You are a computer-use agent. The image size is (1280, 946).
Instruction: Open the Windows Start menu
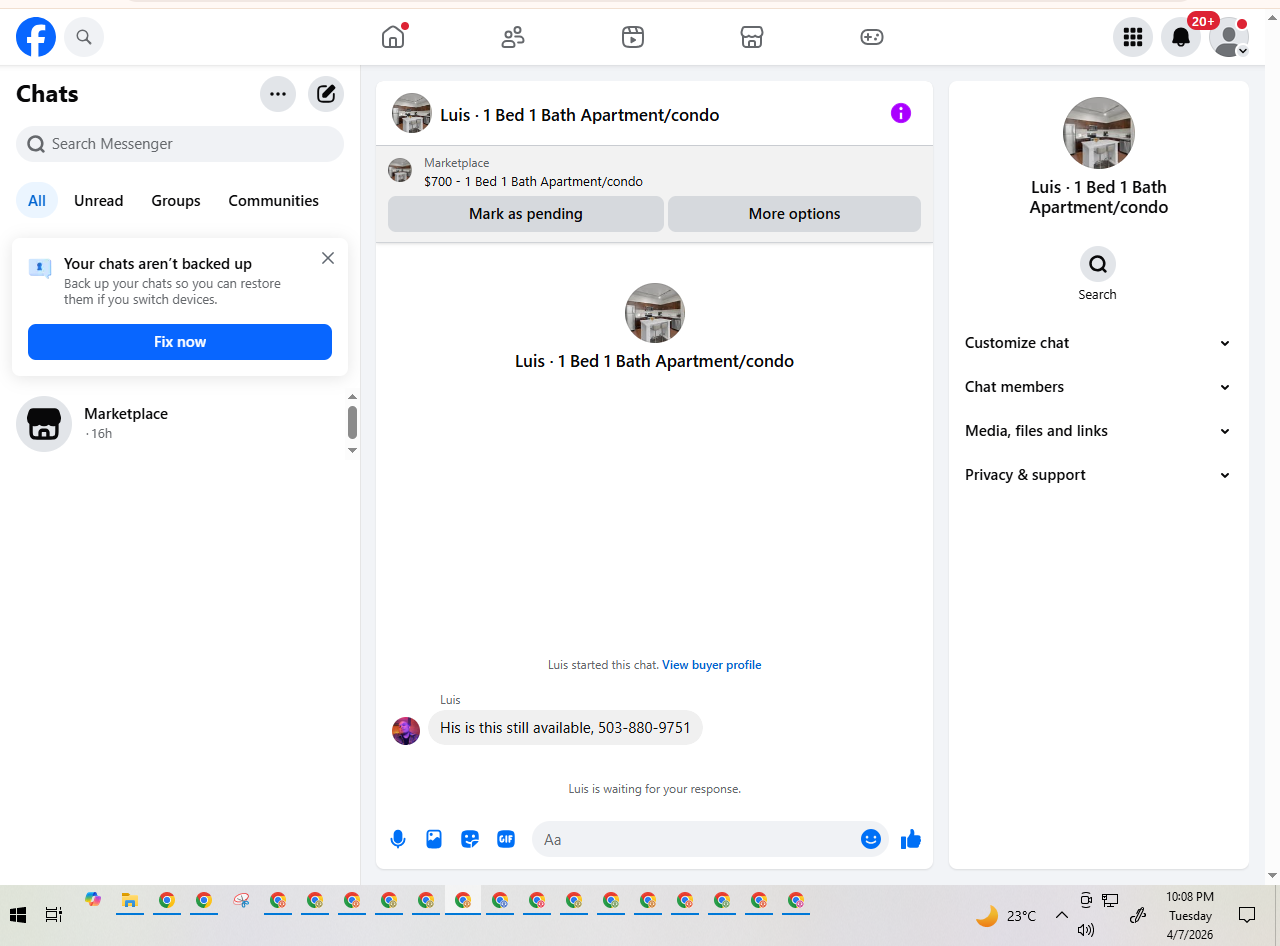[x=18, y=915]
